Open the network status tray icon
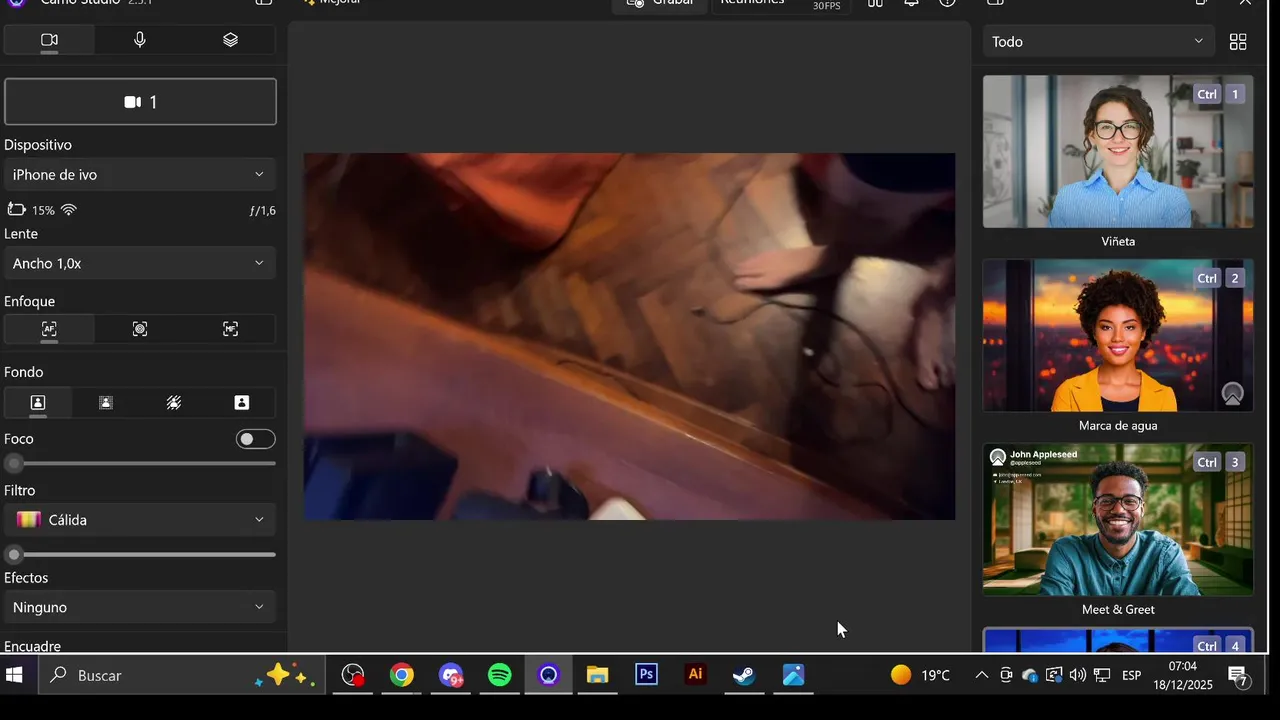The image size is (1280, 720). (1102, 675)
